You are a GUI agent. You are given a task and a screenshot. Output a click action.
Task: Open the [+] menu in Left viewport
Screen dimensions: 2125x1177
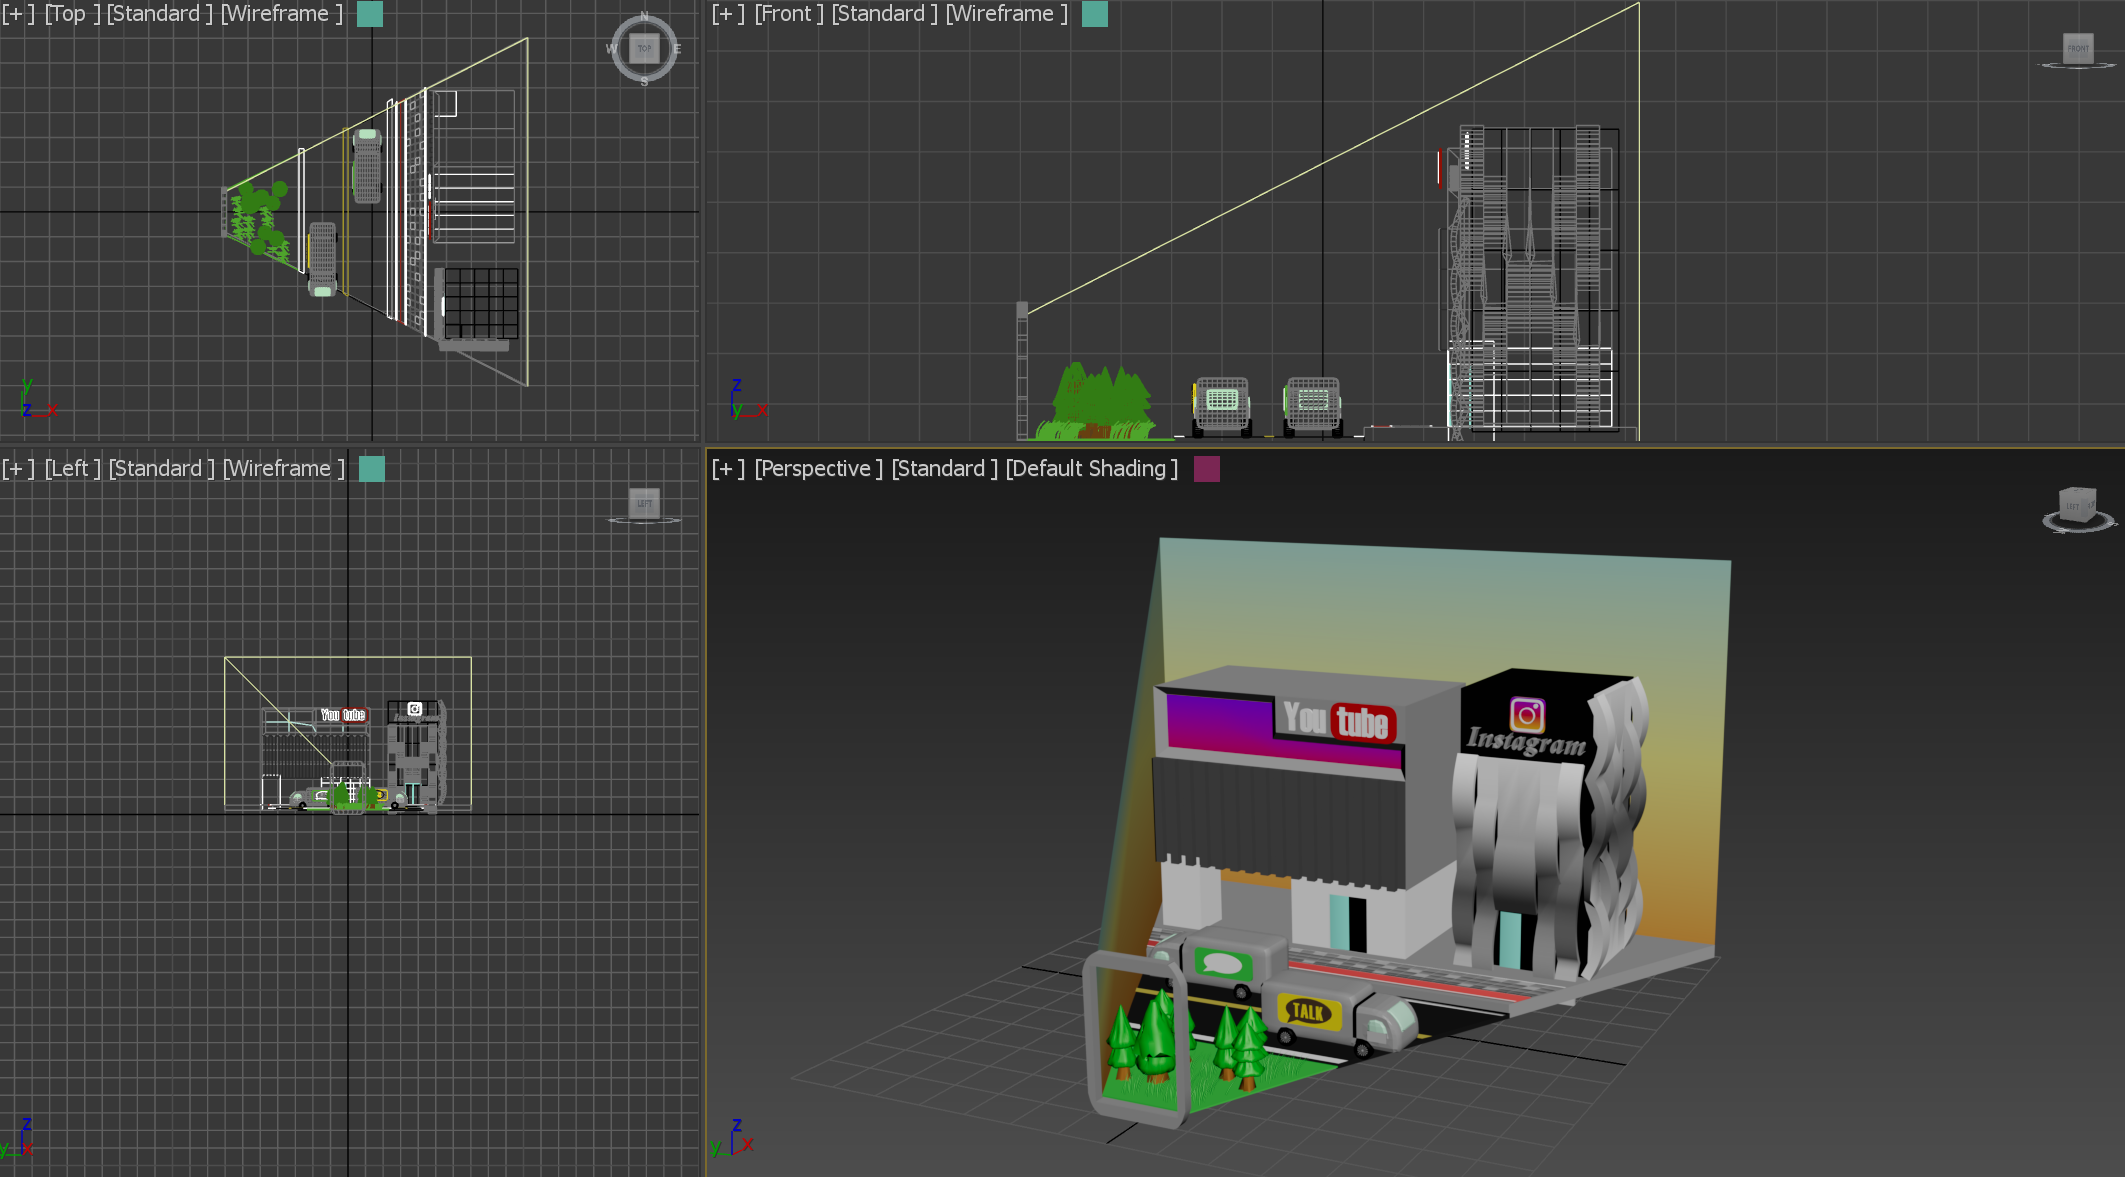[18, 468]
